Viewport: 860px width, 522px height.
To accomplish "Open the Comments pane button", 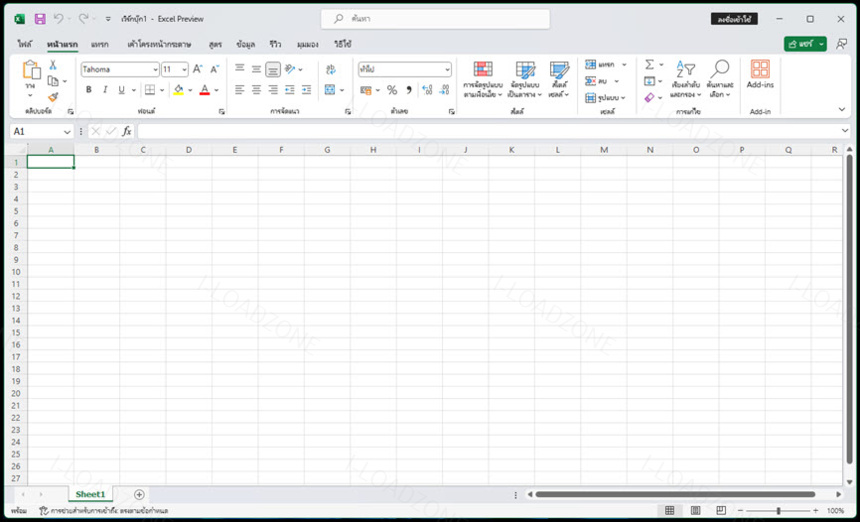I will (841, 44).
